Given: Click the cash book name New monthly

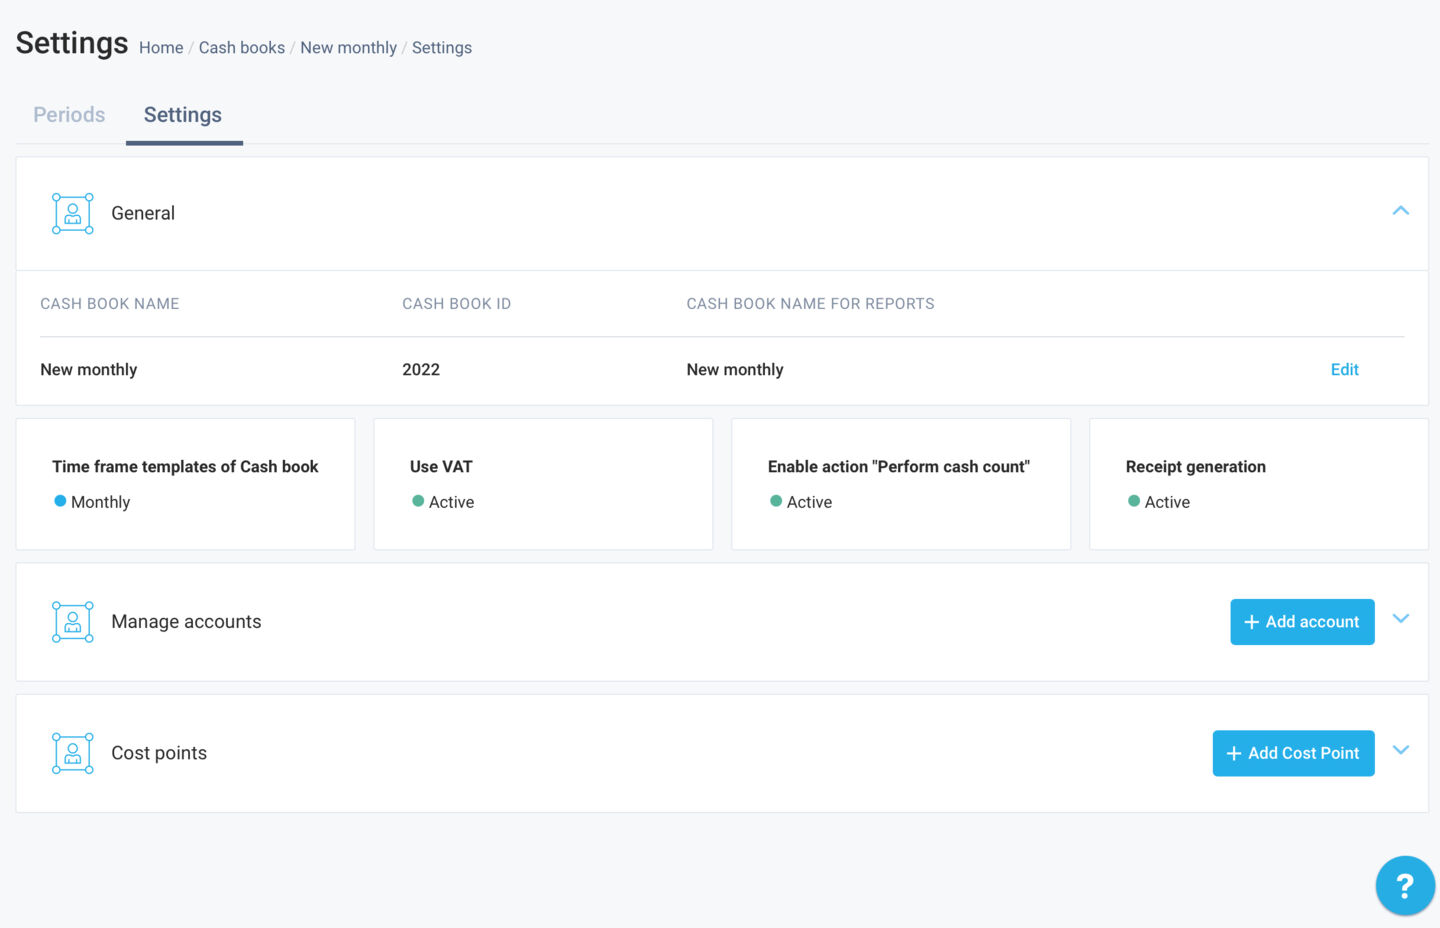Looking at the screenshot, I should pyautogui.click(x=89, y=370).
